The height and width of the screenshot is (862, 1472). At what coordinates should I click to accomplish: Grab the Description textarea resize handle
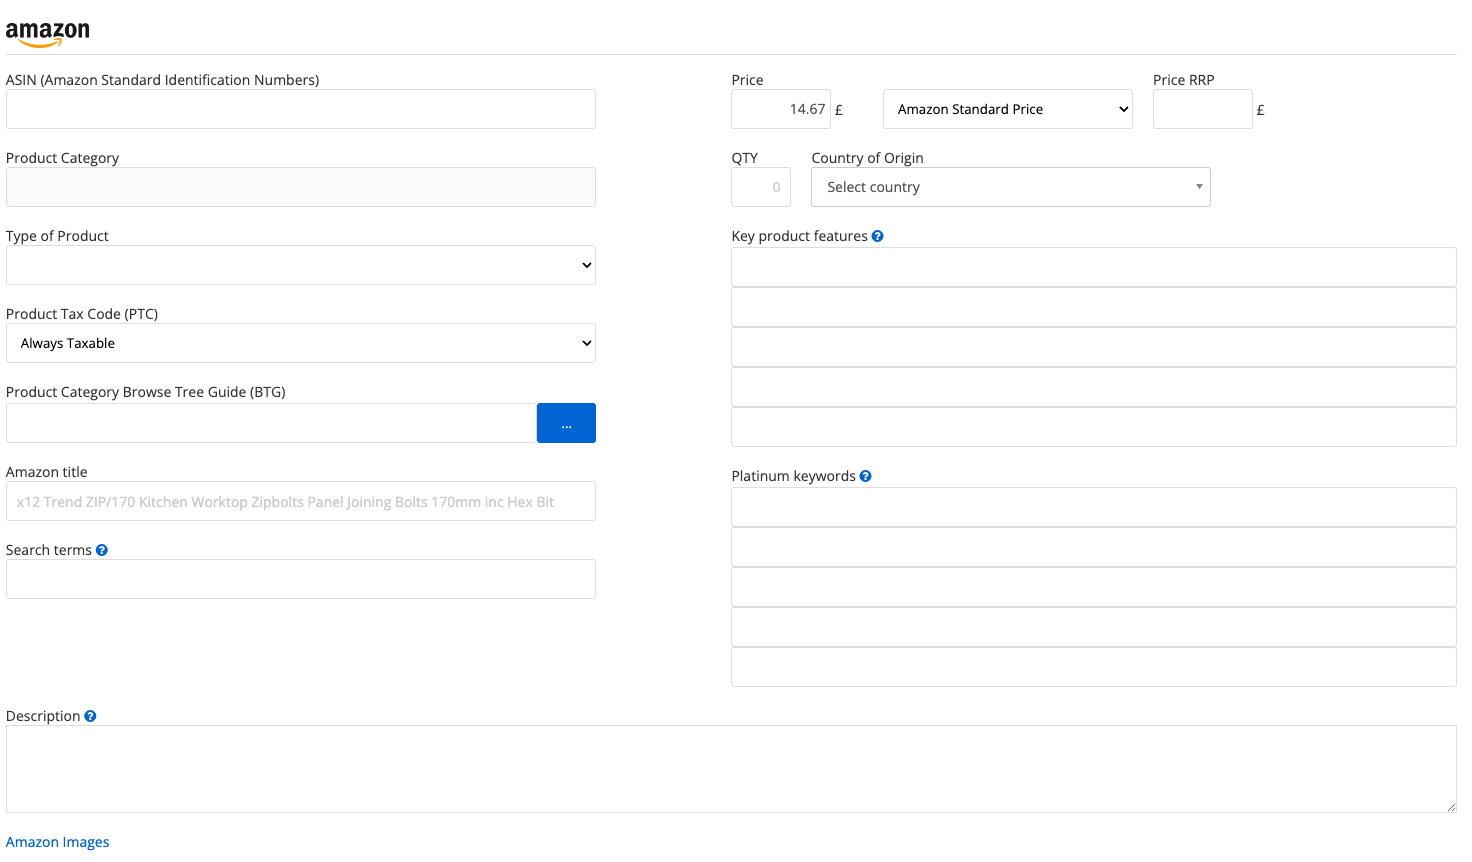pos(1450,806)
